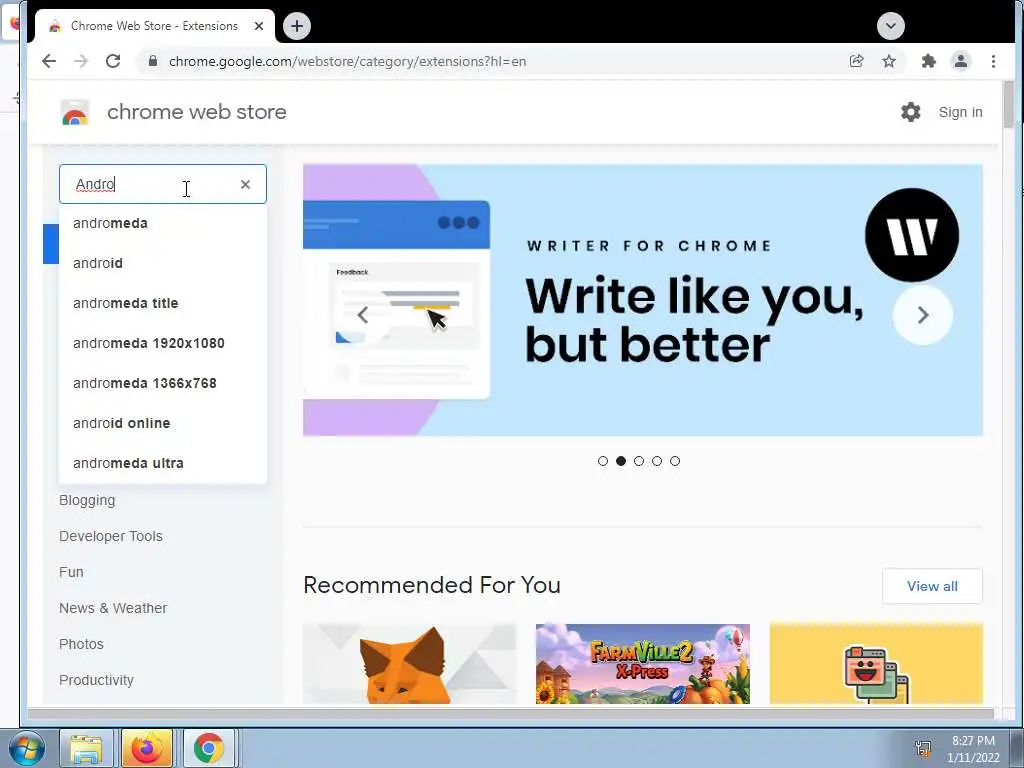Open the yellow smiling windows card

(x=876, y=664)
